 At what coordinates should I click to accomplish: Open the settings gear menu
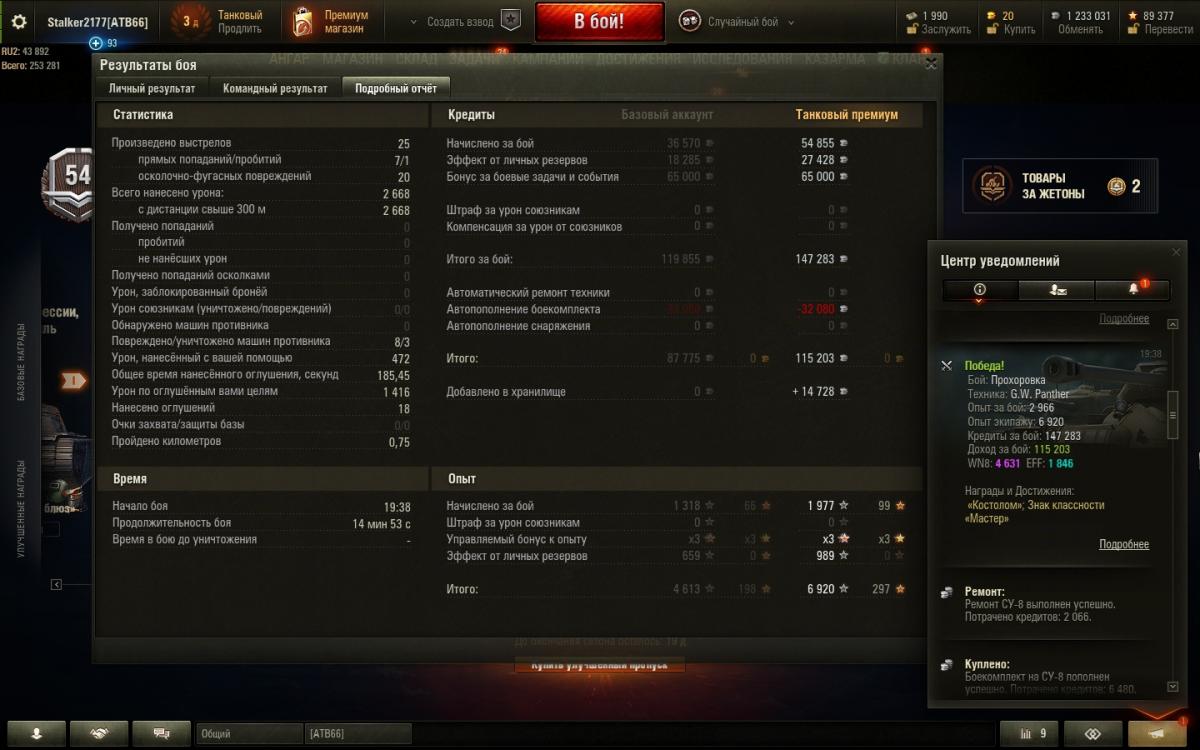coord(18,21)
